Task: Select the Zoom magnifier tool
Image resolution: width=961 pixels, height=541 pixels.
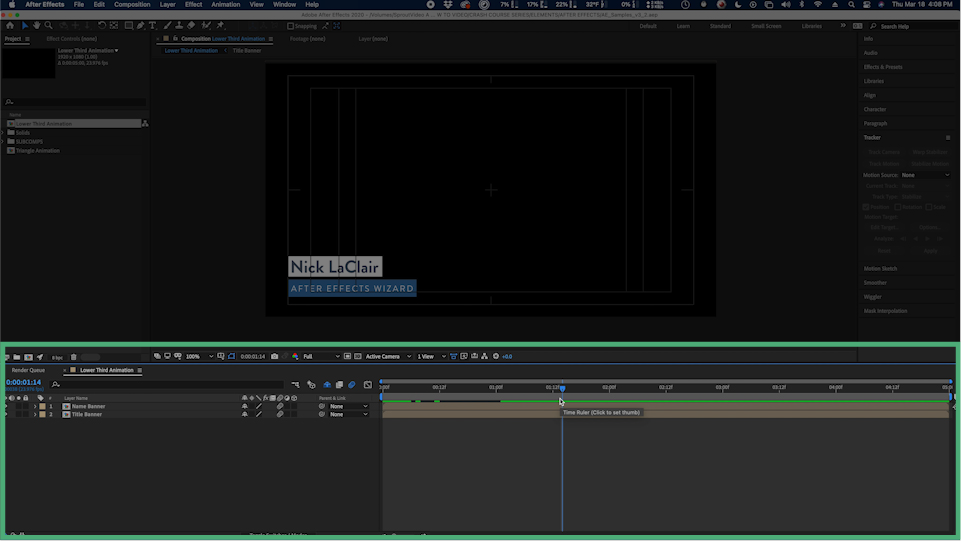Action: point(48,25)
